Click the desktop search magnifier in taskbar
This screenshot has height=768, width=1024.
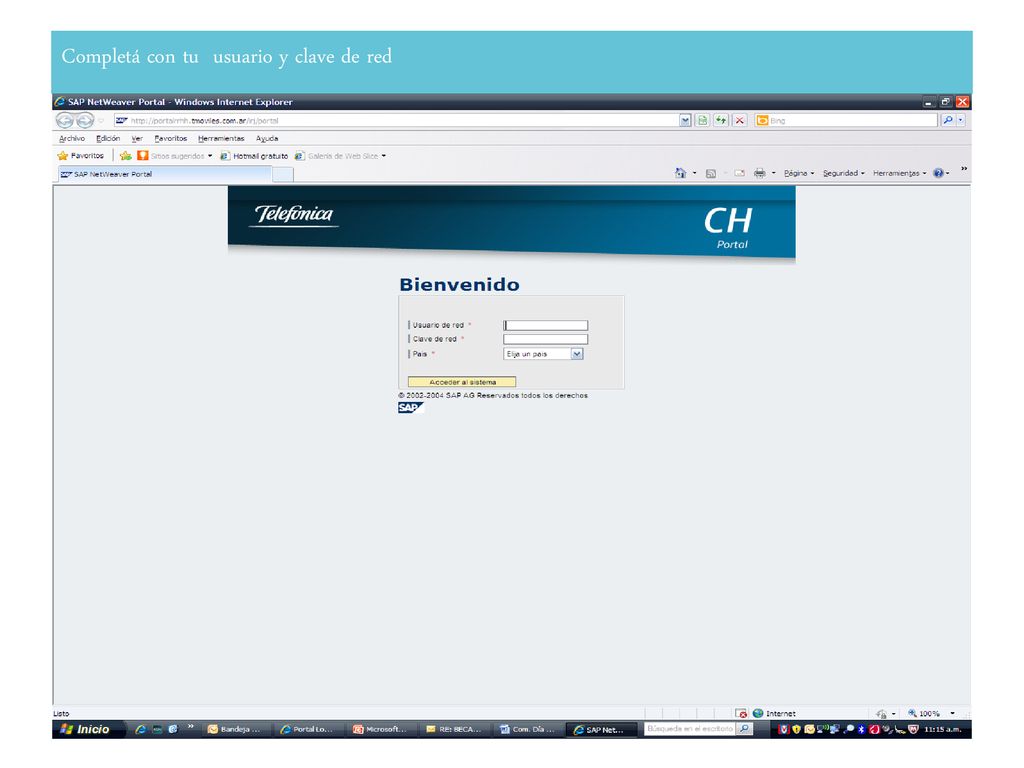click(x=744, y=729)
